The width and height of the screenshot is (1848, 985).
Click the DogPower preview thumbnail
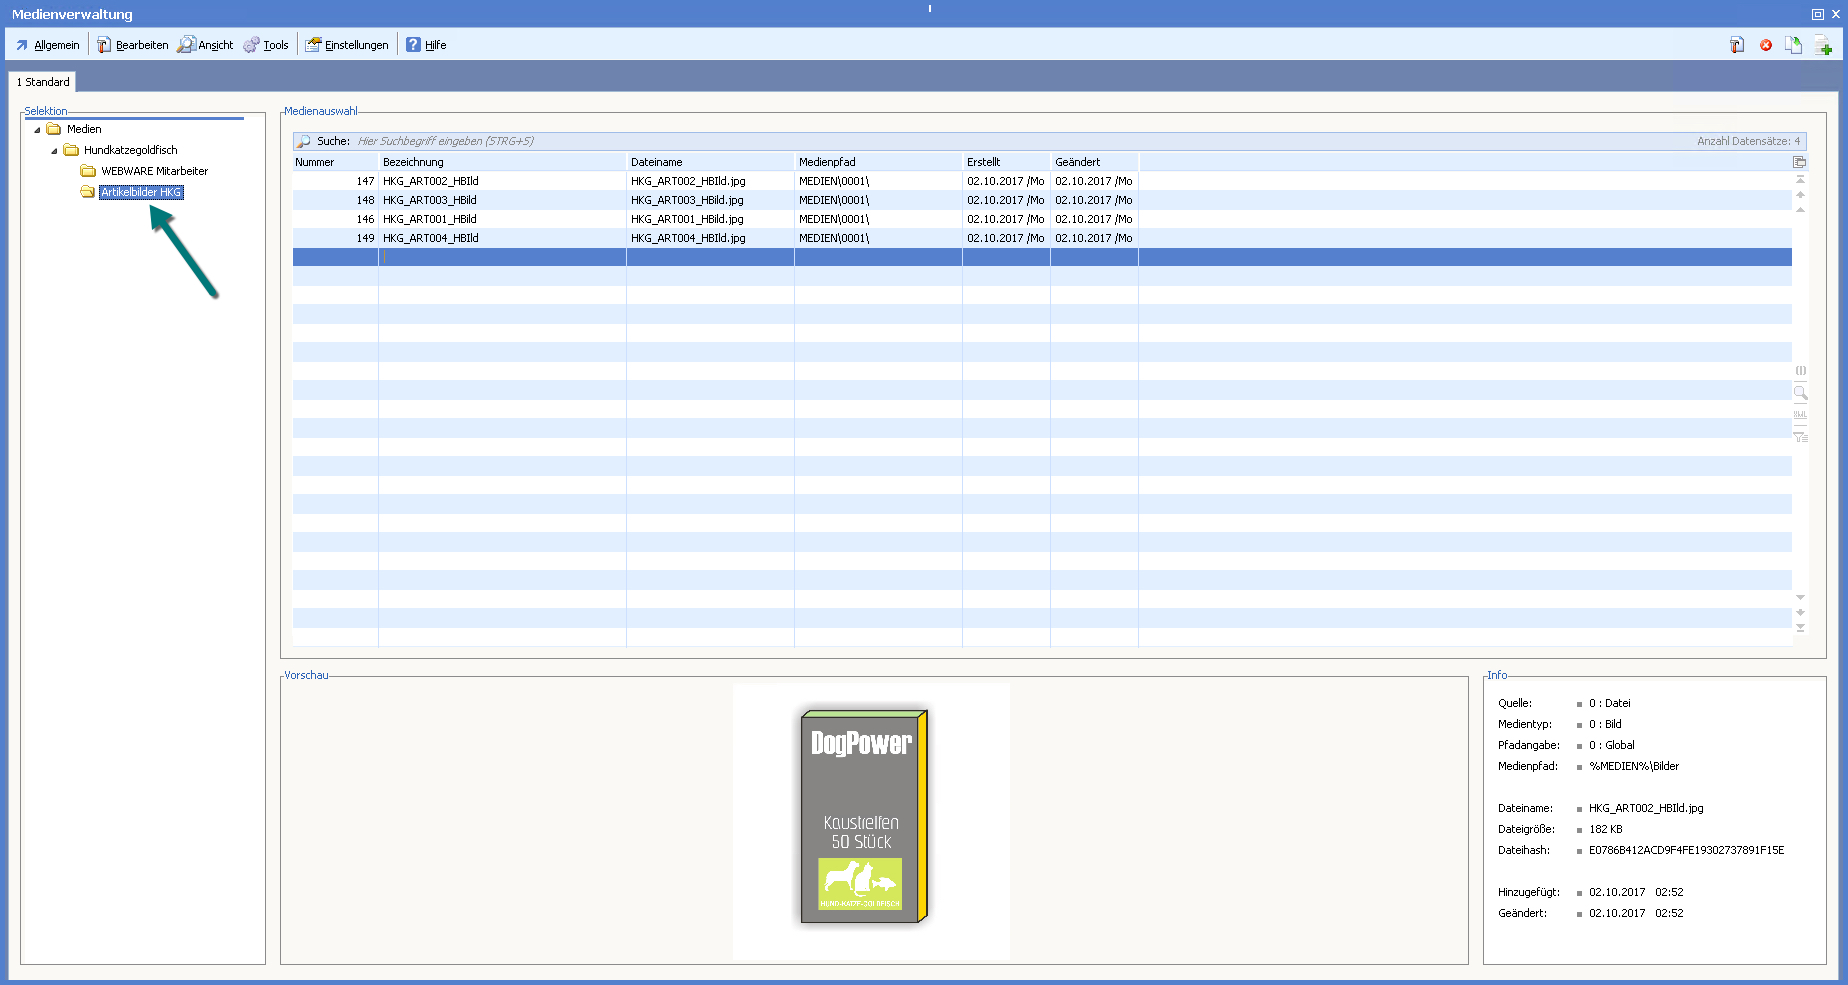click(866, 817)
